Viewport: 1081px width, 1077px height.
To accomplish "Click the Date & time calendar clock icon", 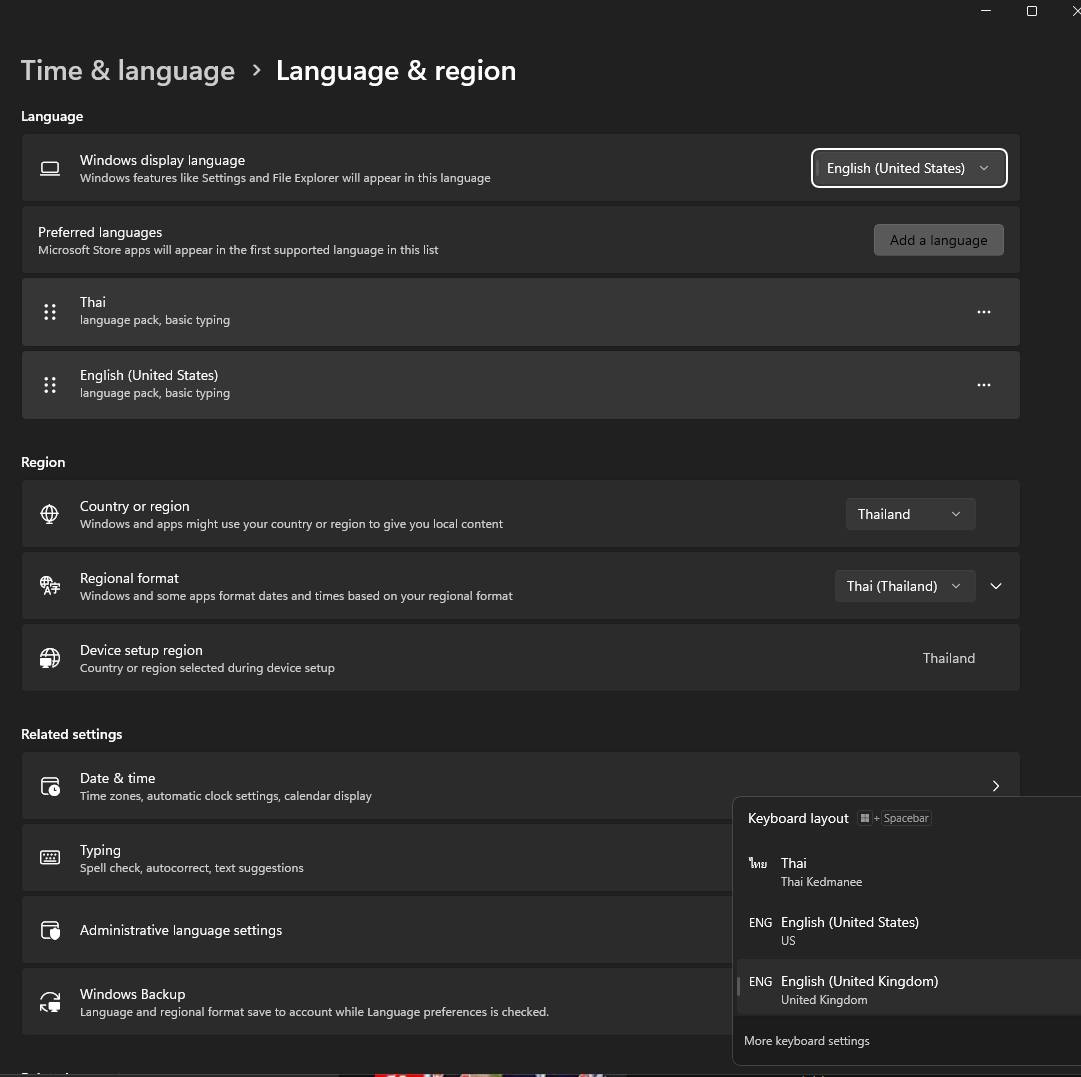I will (50, 786).
